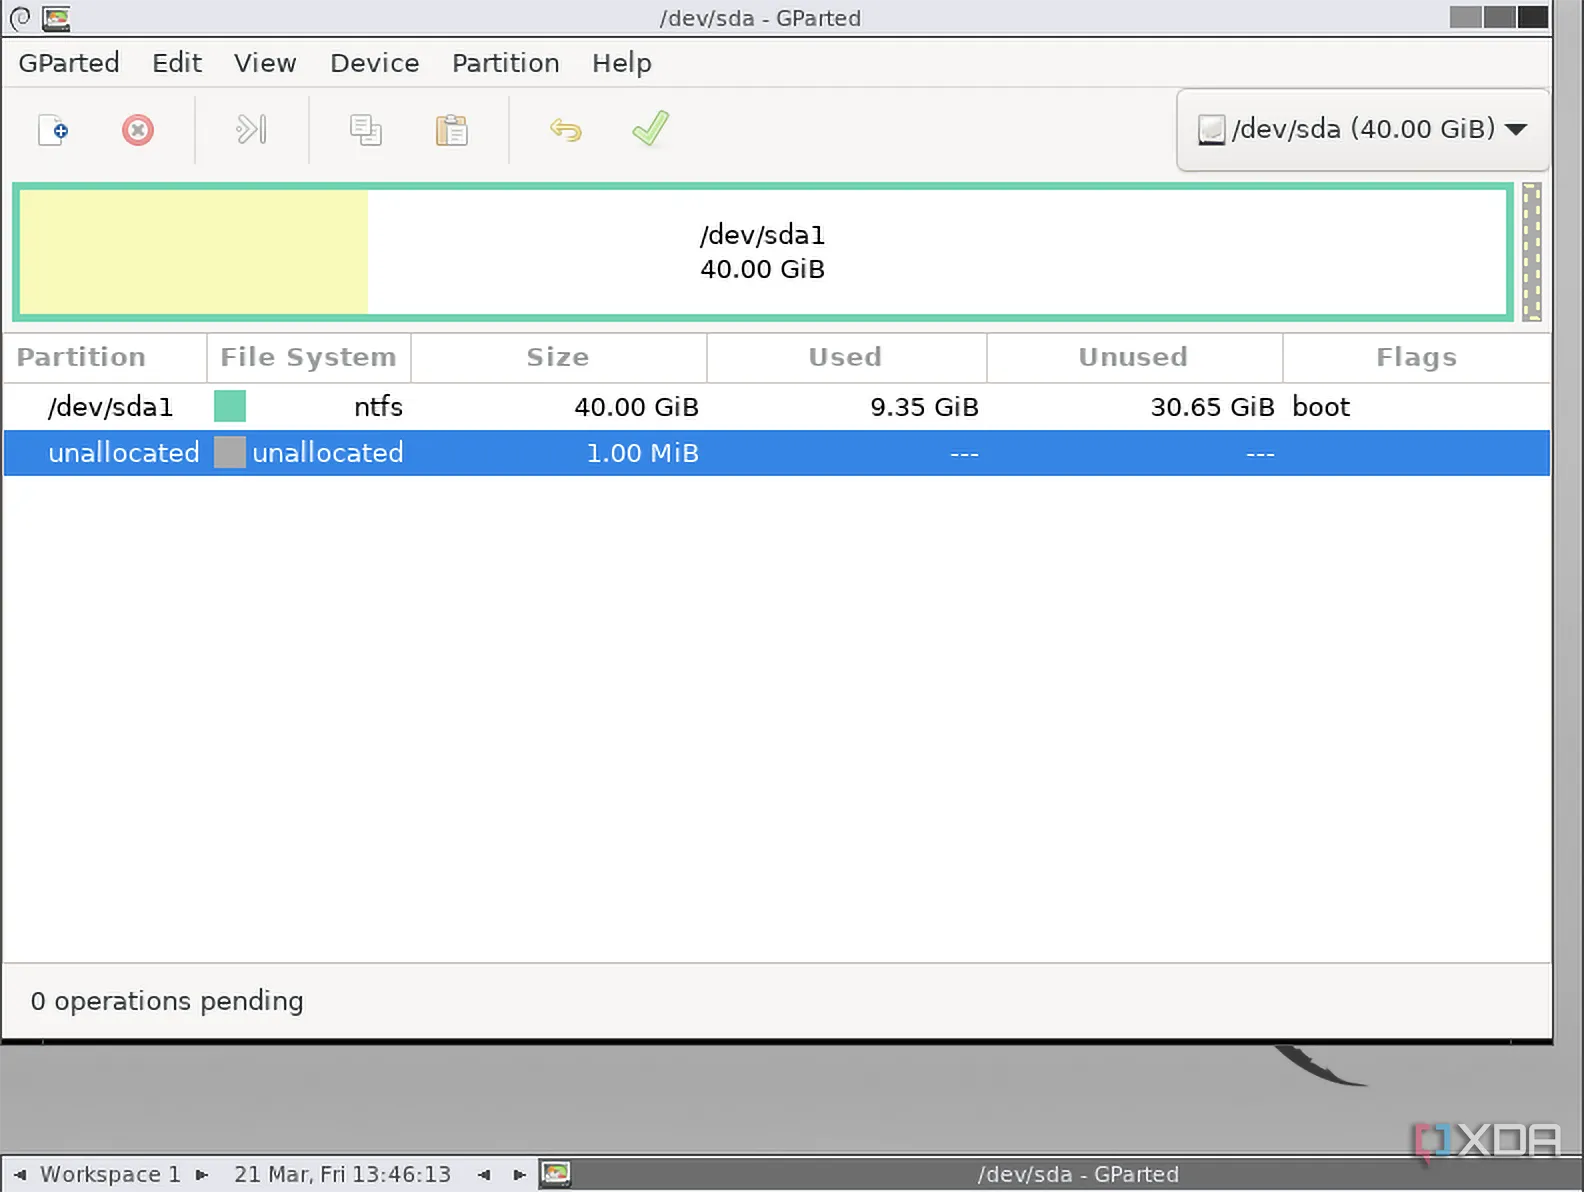The image size is (1584, 1192).
Task: Sort by the Used column header
Action: [846, 357]
